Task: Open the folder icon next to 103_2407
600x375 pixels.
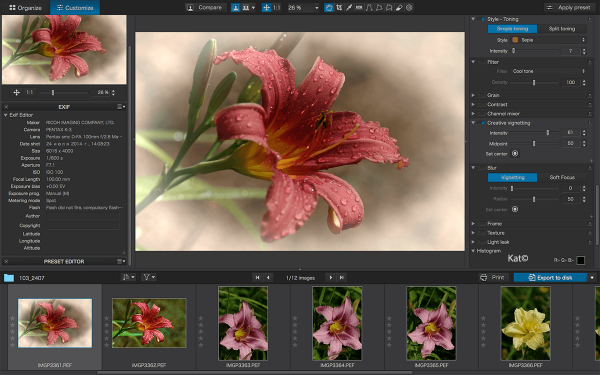Action: click(9, 278)
